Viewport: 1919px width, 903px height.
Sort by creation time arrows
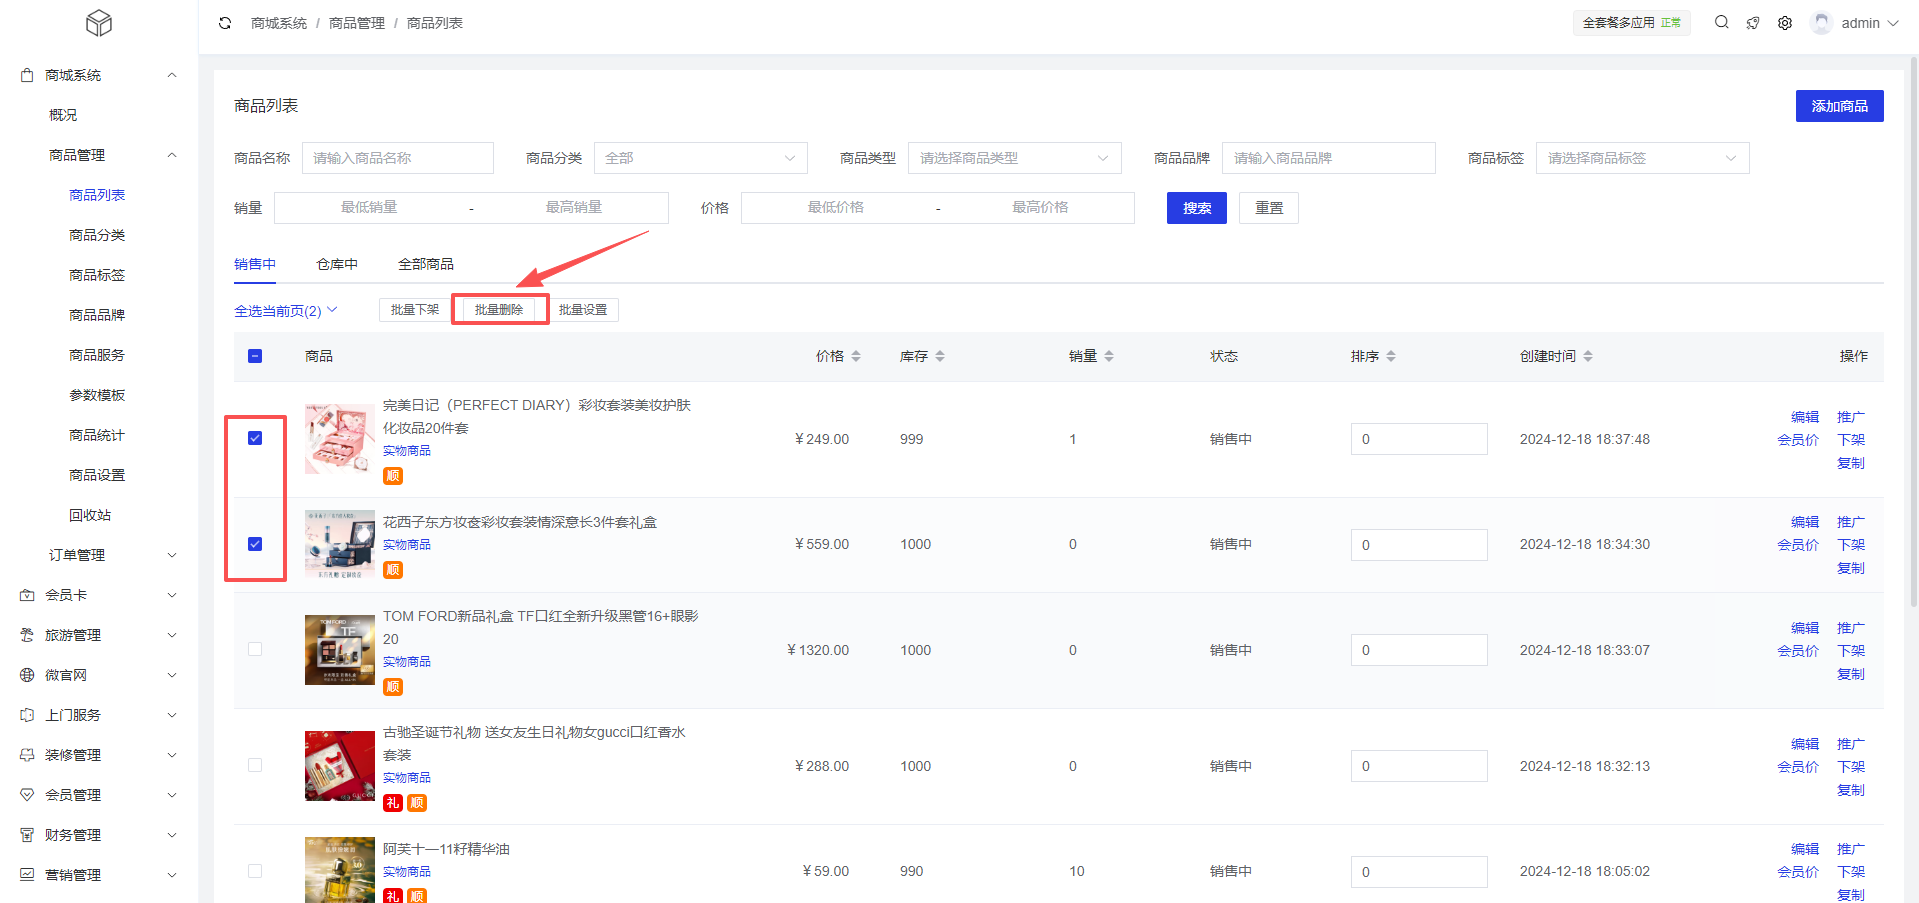(1588, 356)
